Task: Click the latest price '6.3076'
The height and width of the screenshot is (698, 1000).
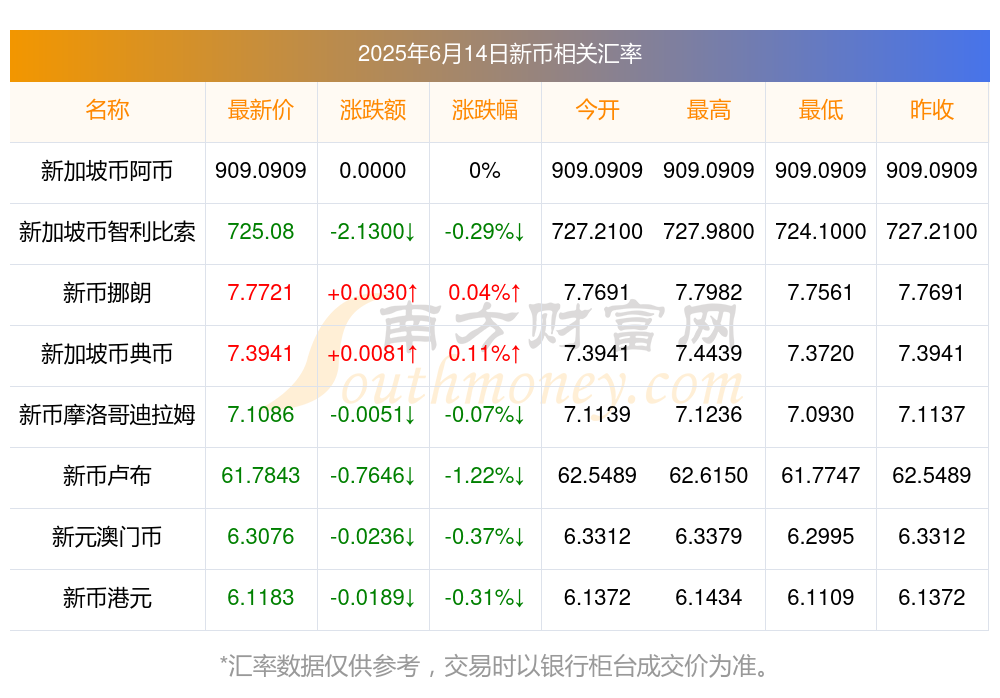Action: coord(260,536)
